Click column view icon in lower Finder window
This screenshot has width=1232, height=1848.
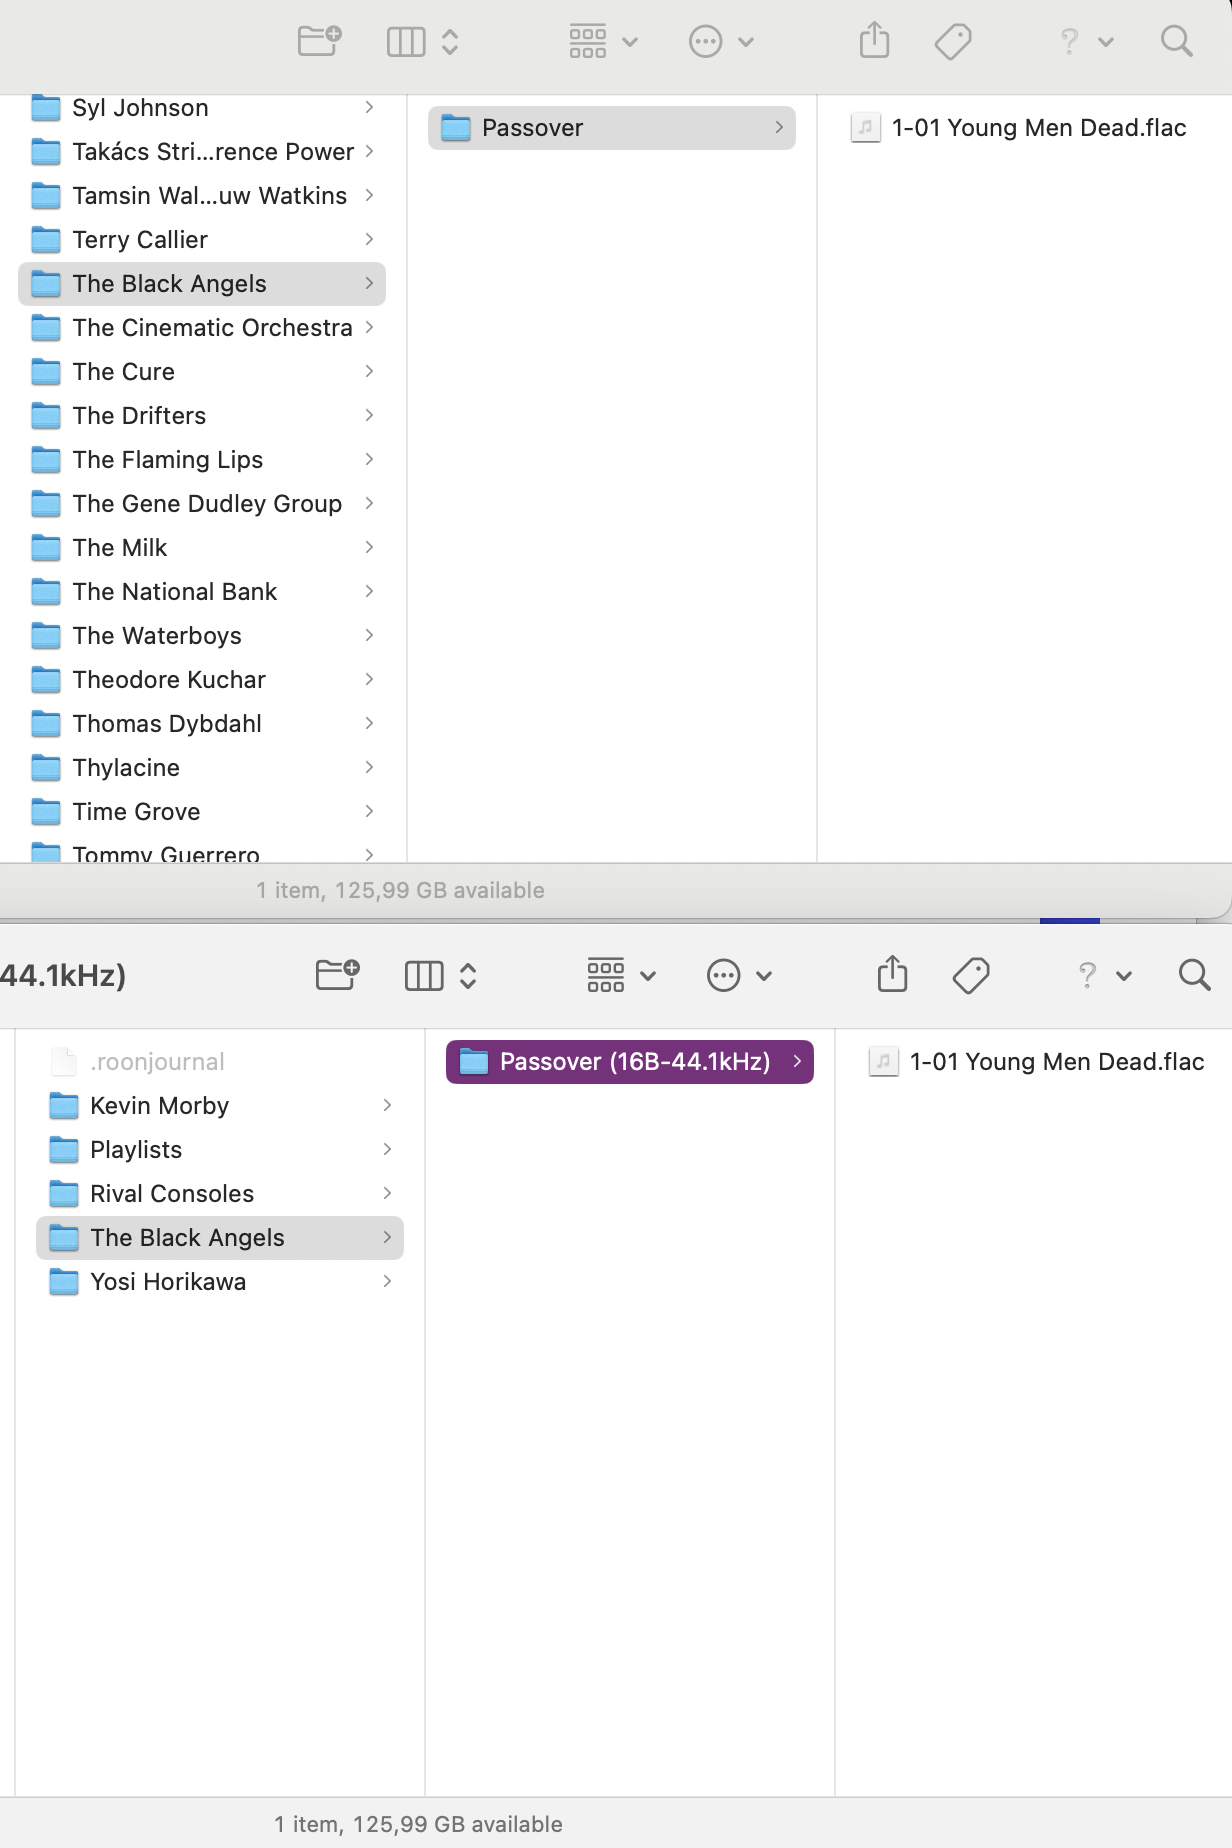tap(424, 976)
